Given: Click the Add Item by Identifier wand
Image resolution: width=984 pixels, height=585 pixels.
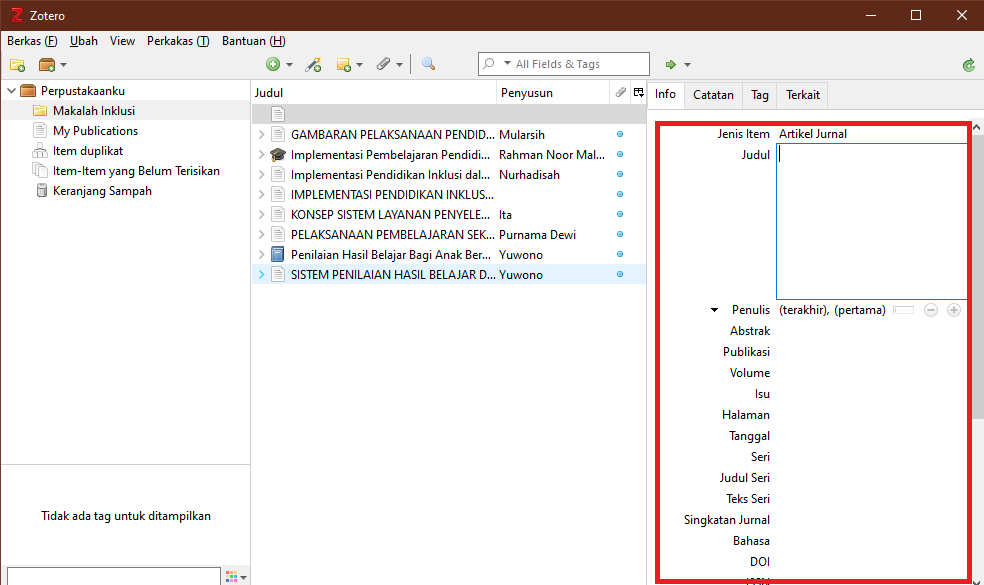Looking at the screenshot, I should [x=313, y=64].
